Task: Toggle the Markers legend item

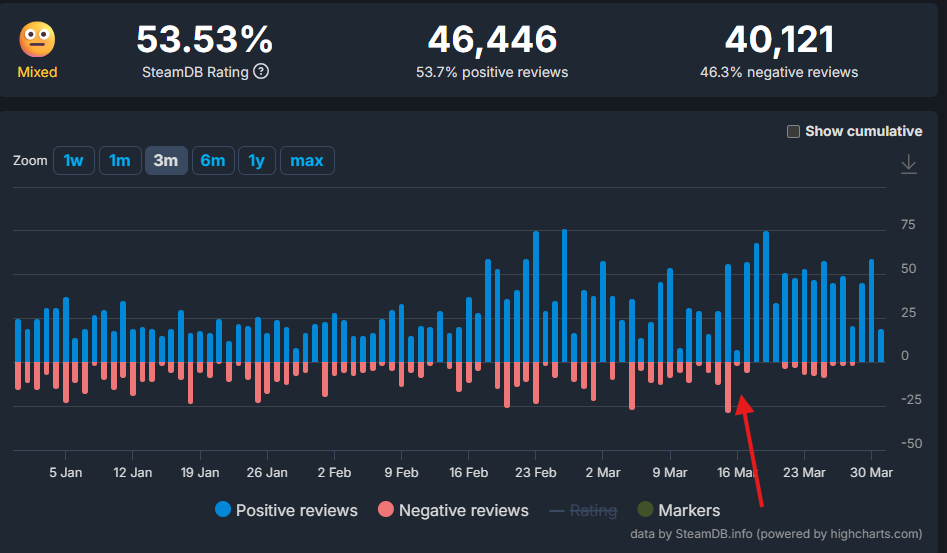Action: [688, 510]
